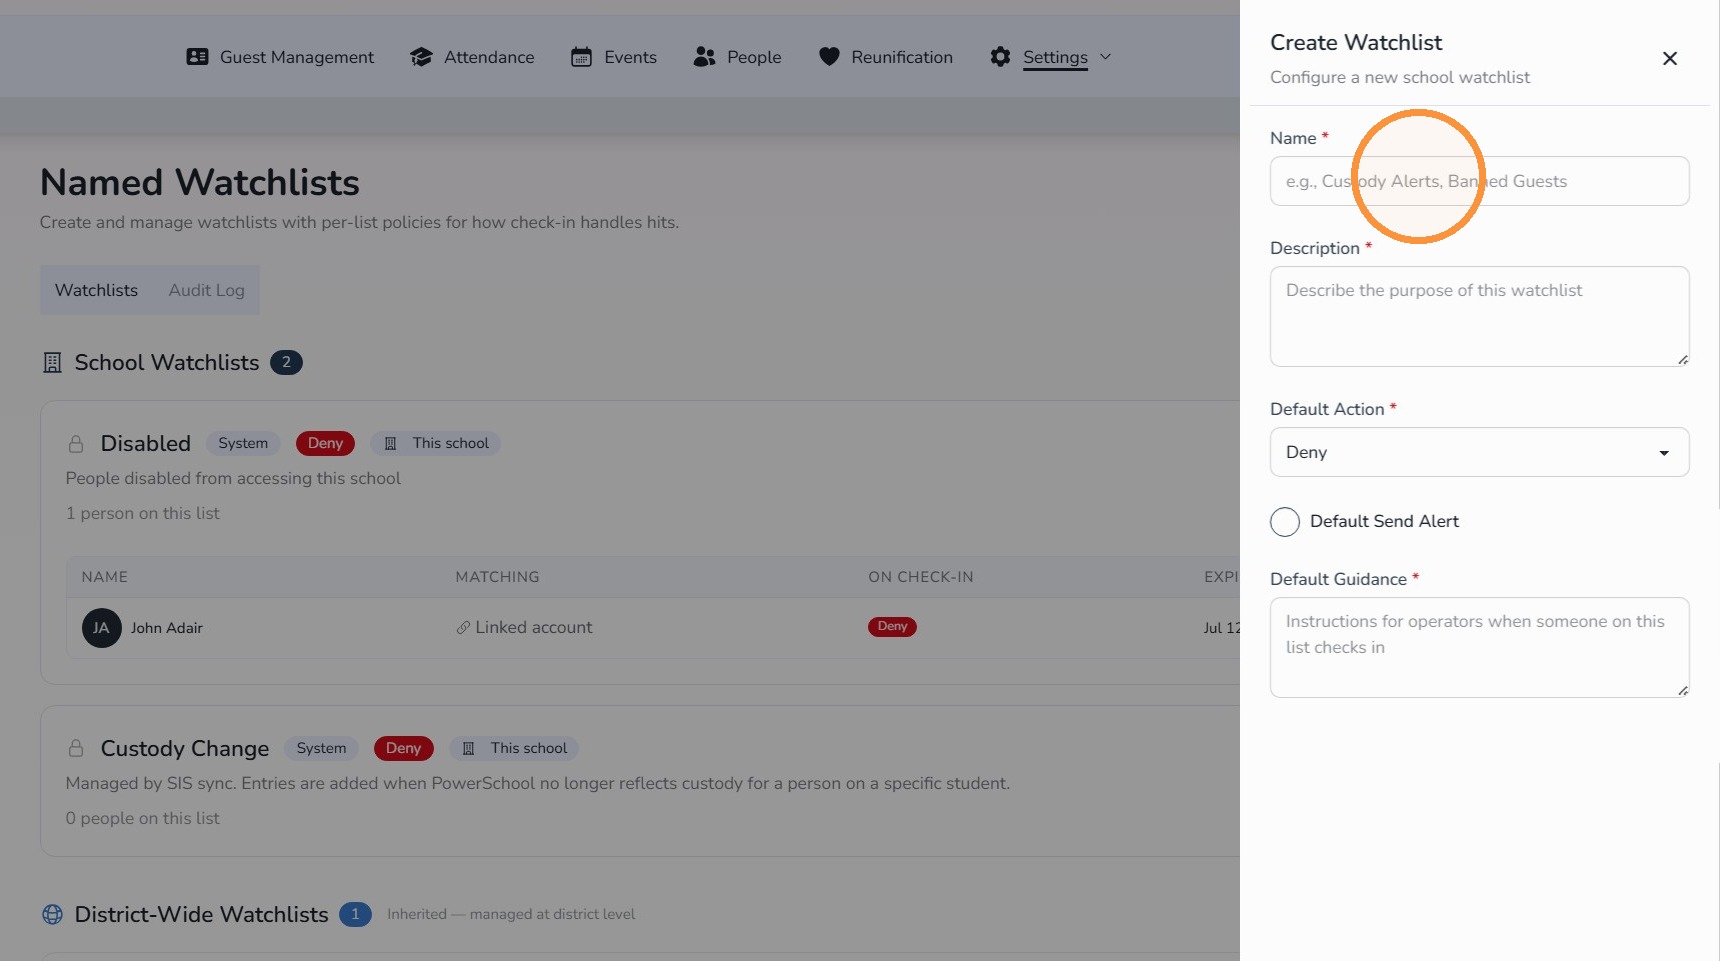The width and height of the screenshot is (1720, 961).
Task: Click the District-Wide Watchlists globe icon
Action: (x=52, y=915)
